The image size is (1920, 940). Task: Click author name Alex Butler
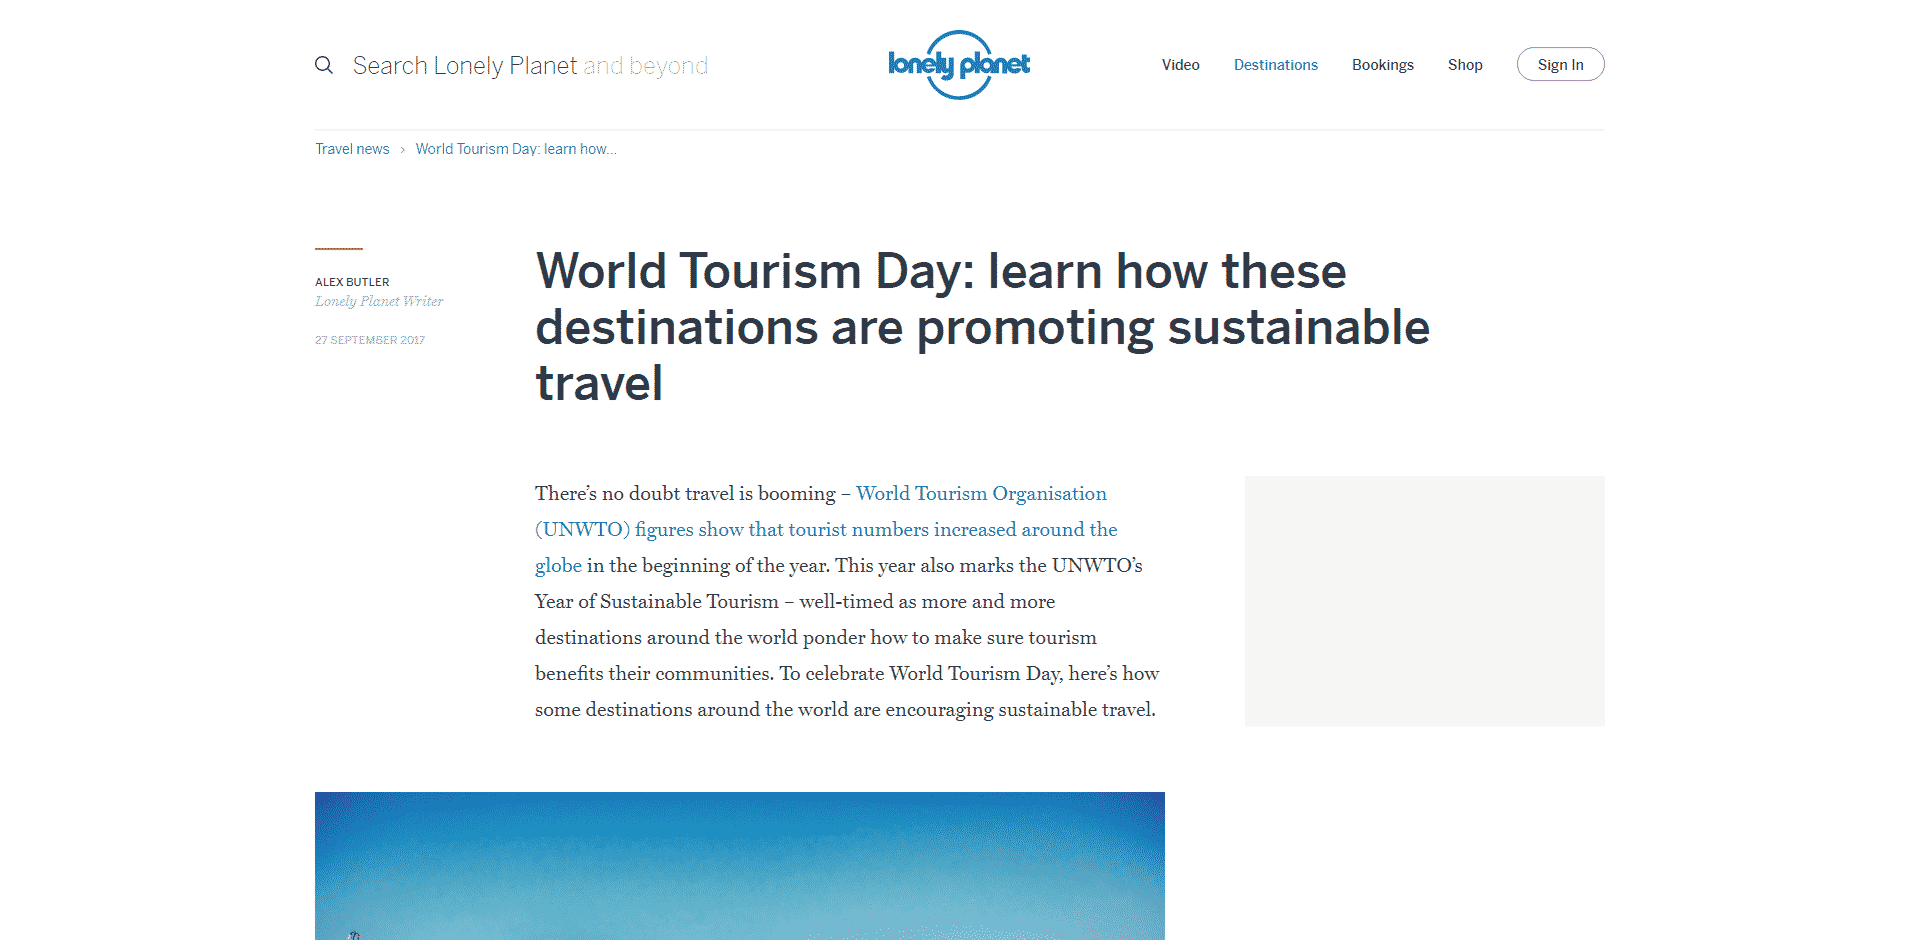tap(352, 282)
